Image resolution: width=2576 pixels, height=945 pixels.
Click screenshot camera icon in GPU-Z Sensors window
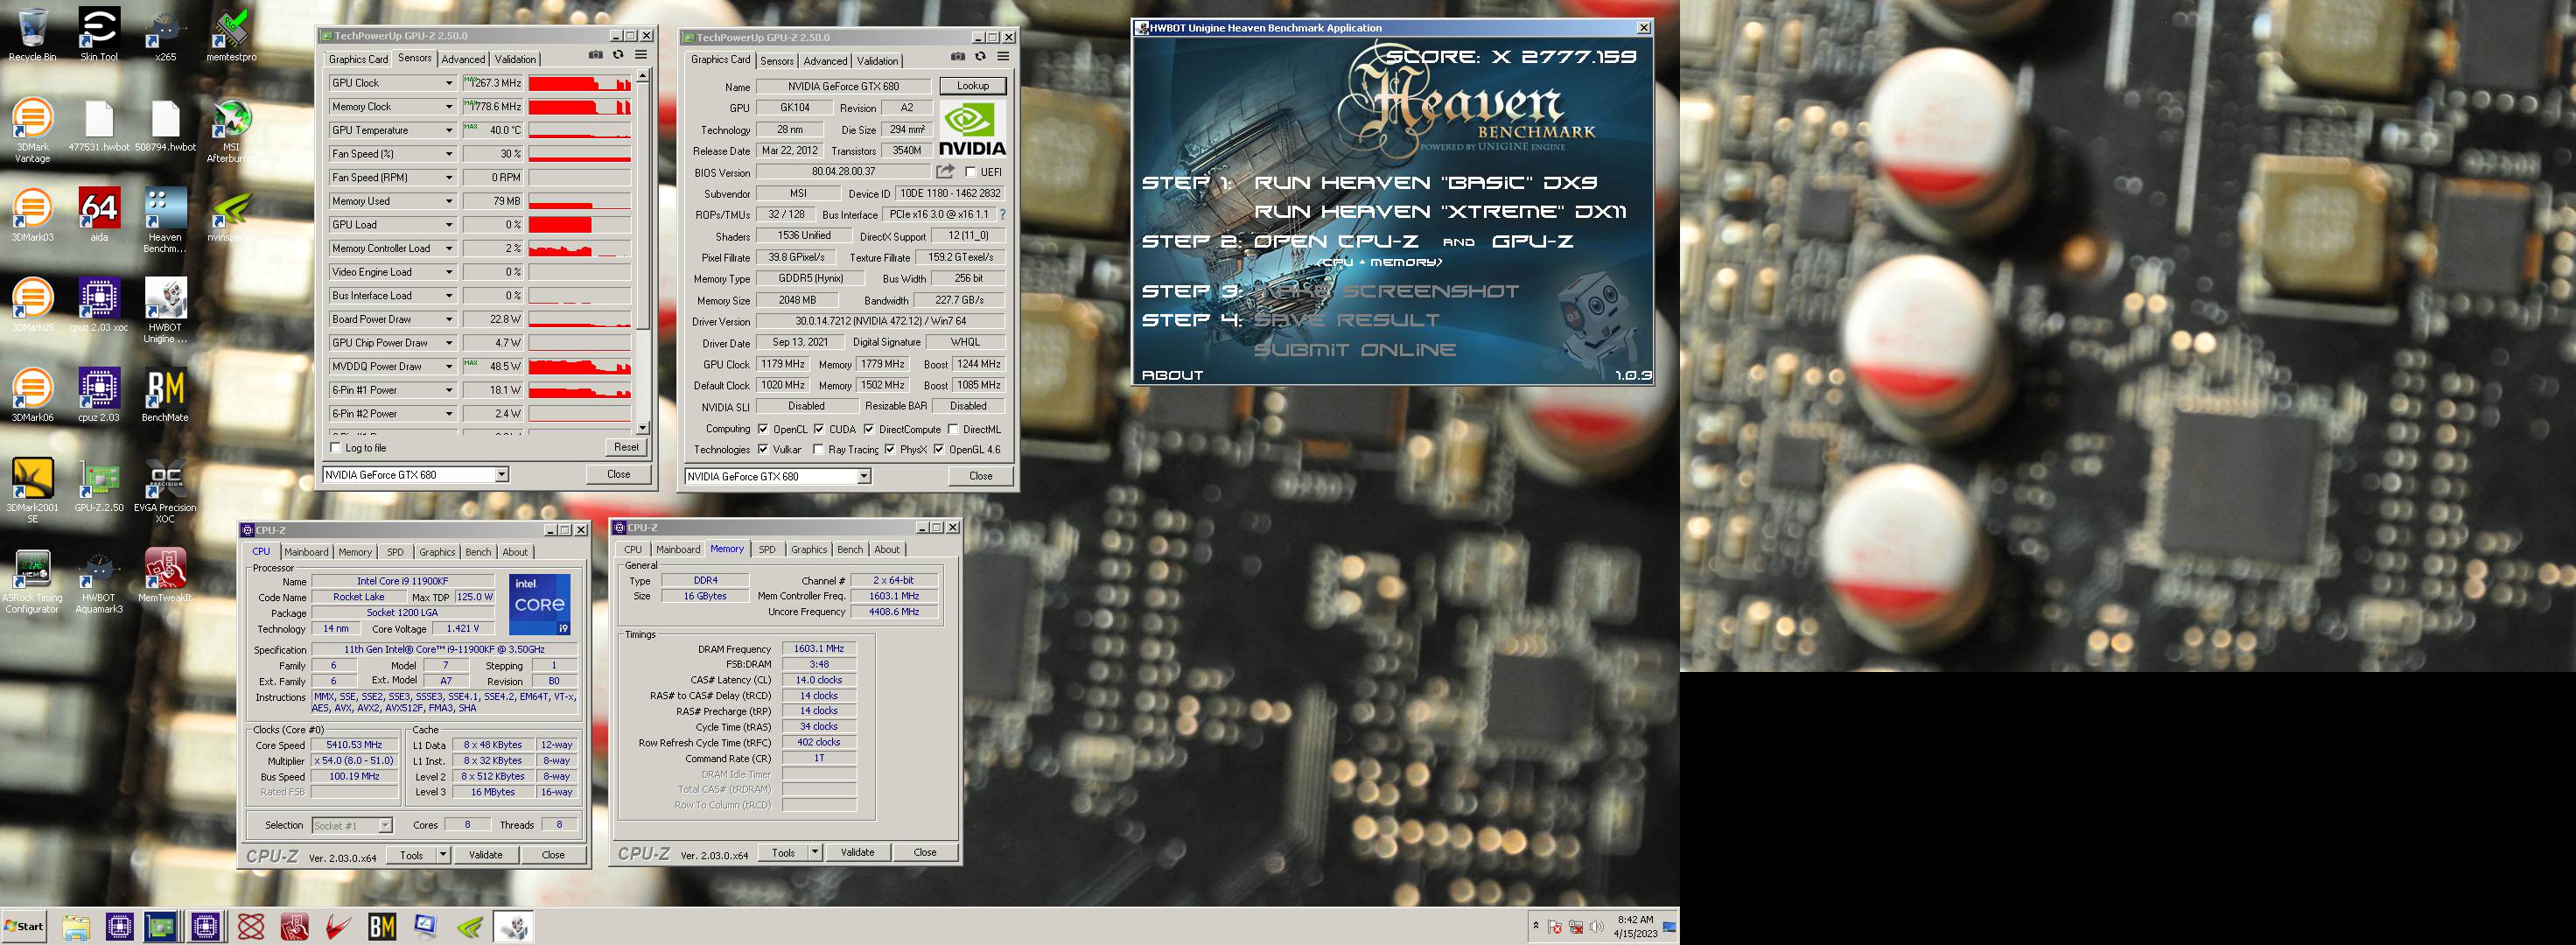pos(596,55)
